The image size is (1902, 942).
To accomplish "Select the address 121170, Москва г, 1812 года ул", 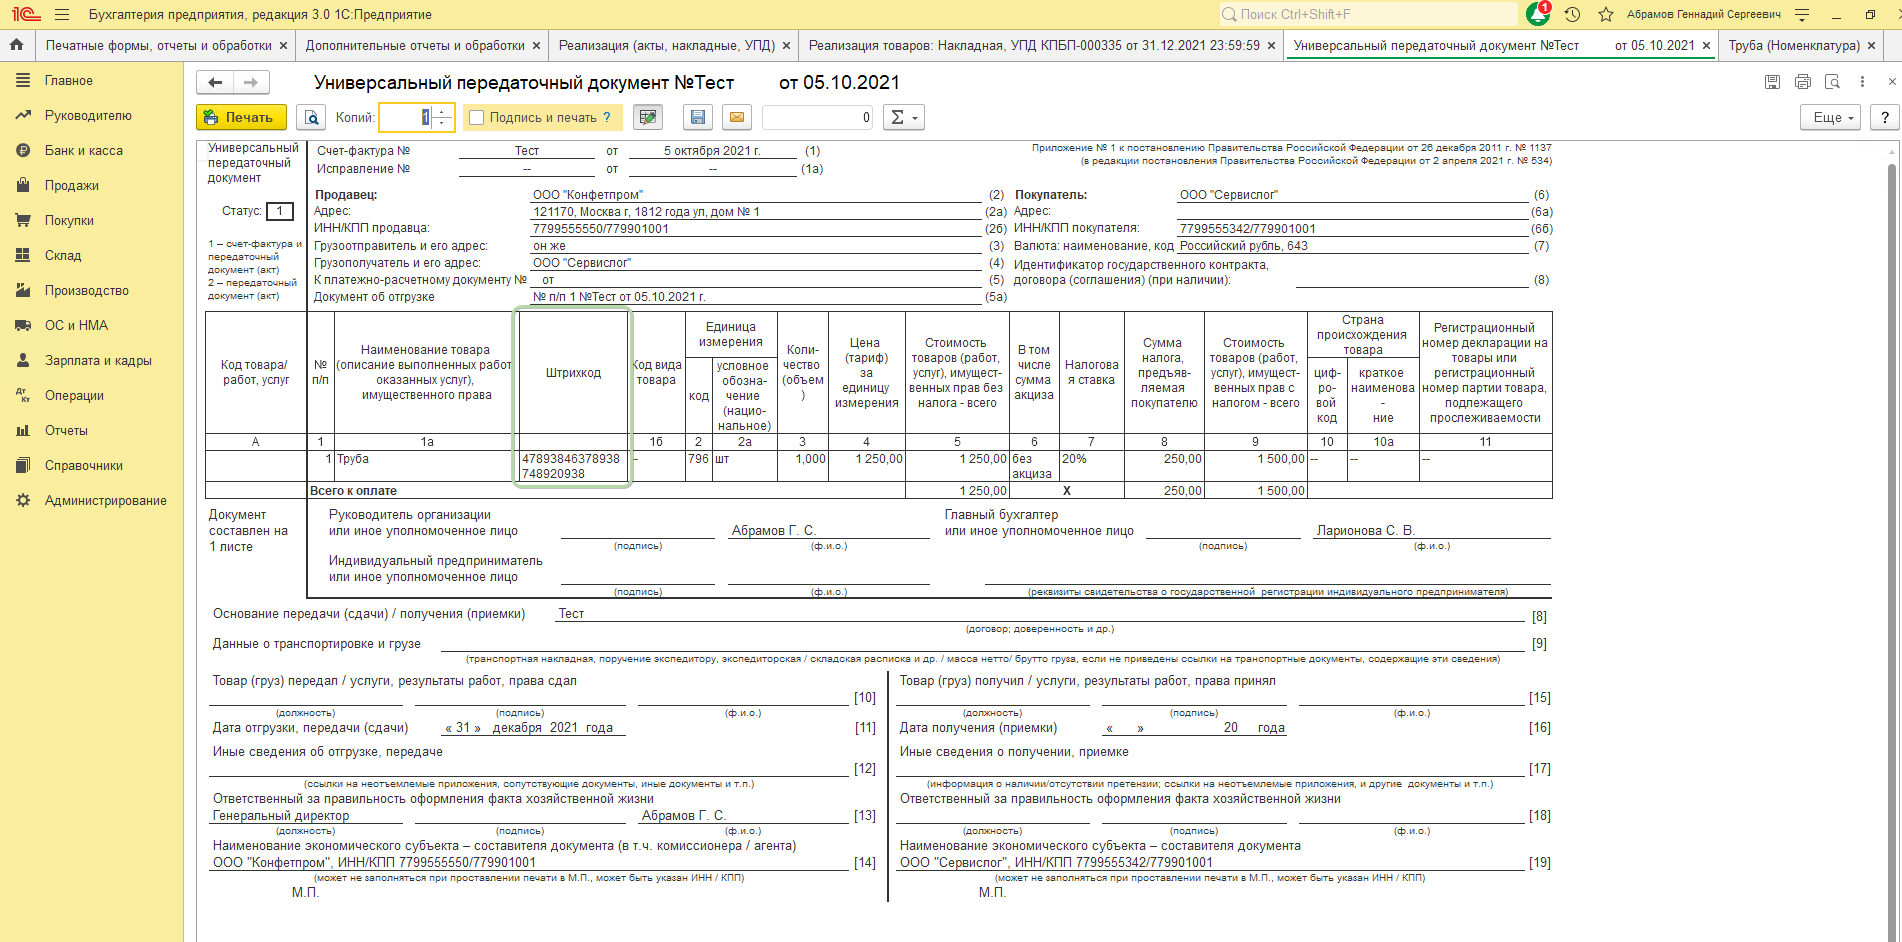I will coord(646,212).
